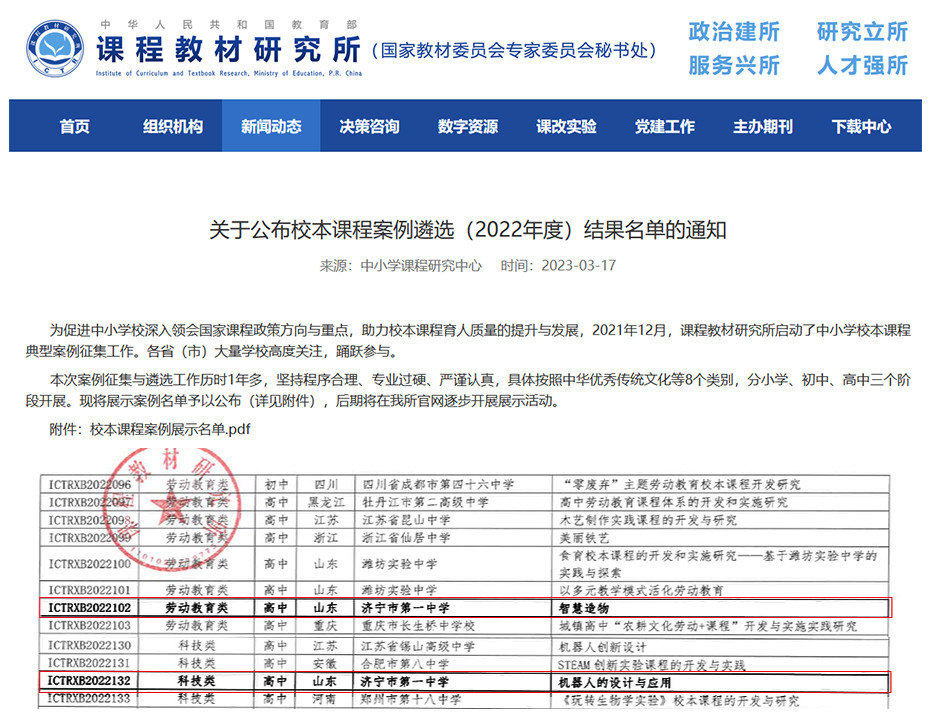Click the 课程教材研究所 site title
Viewport: 931px width, 723px height.
point(229,49)
